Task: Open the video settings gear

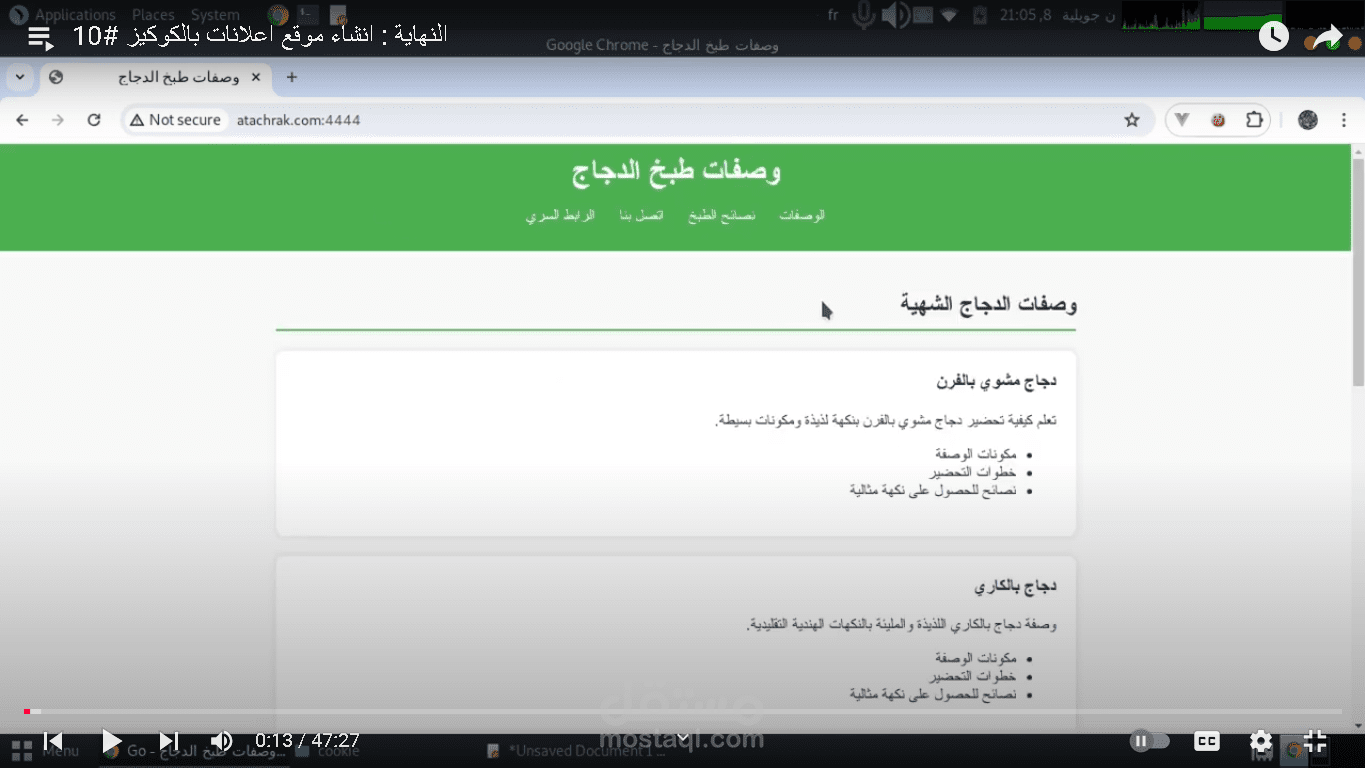Action: [1261, 741]
